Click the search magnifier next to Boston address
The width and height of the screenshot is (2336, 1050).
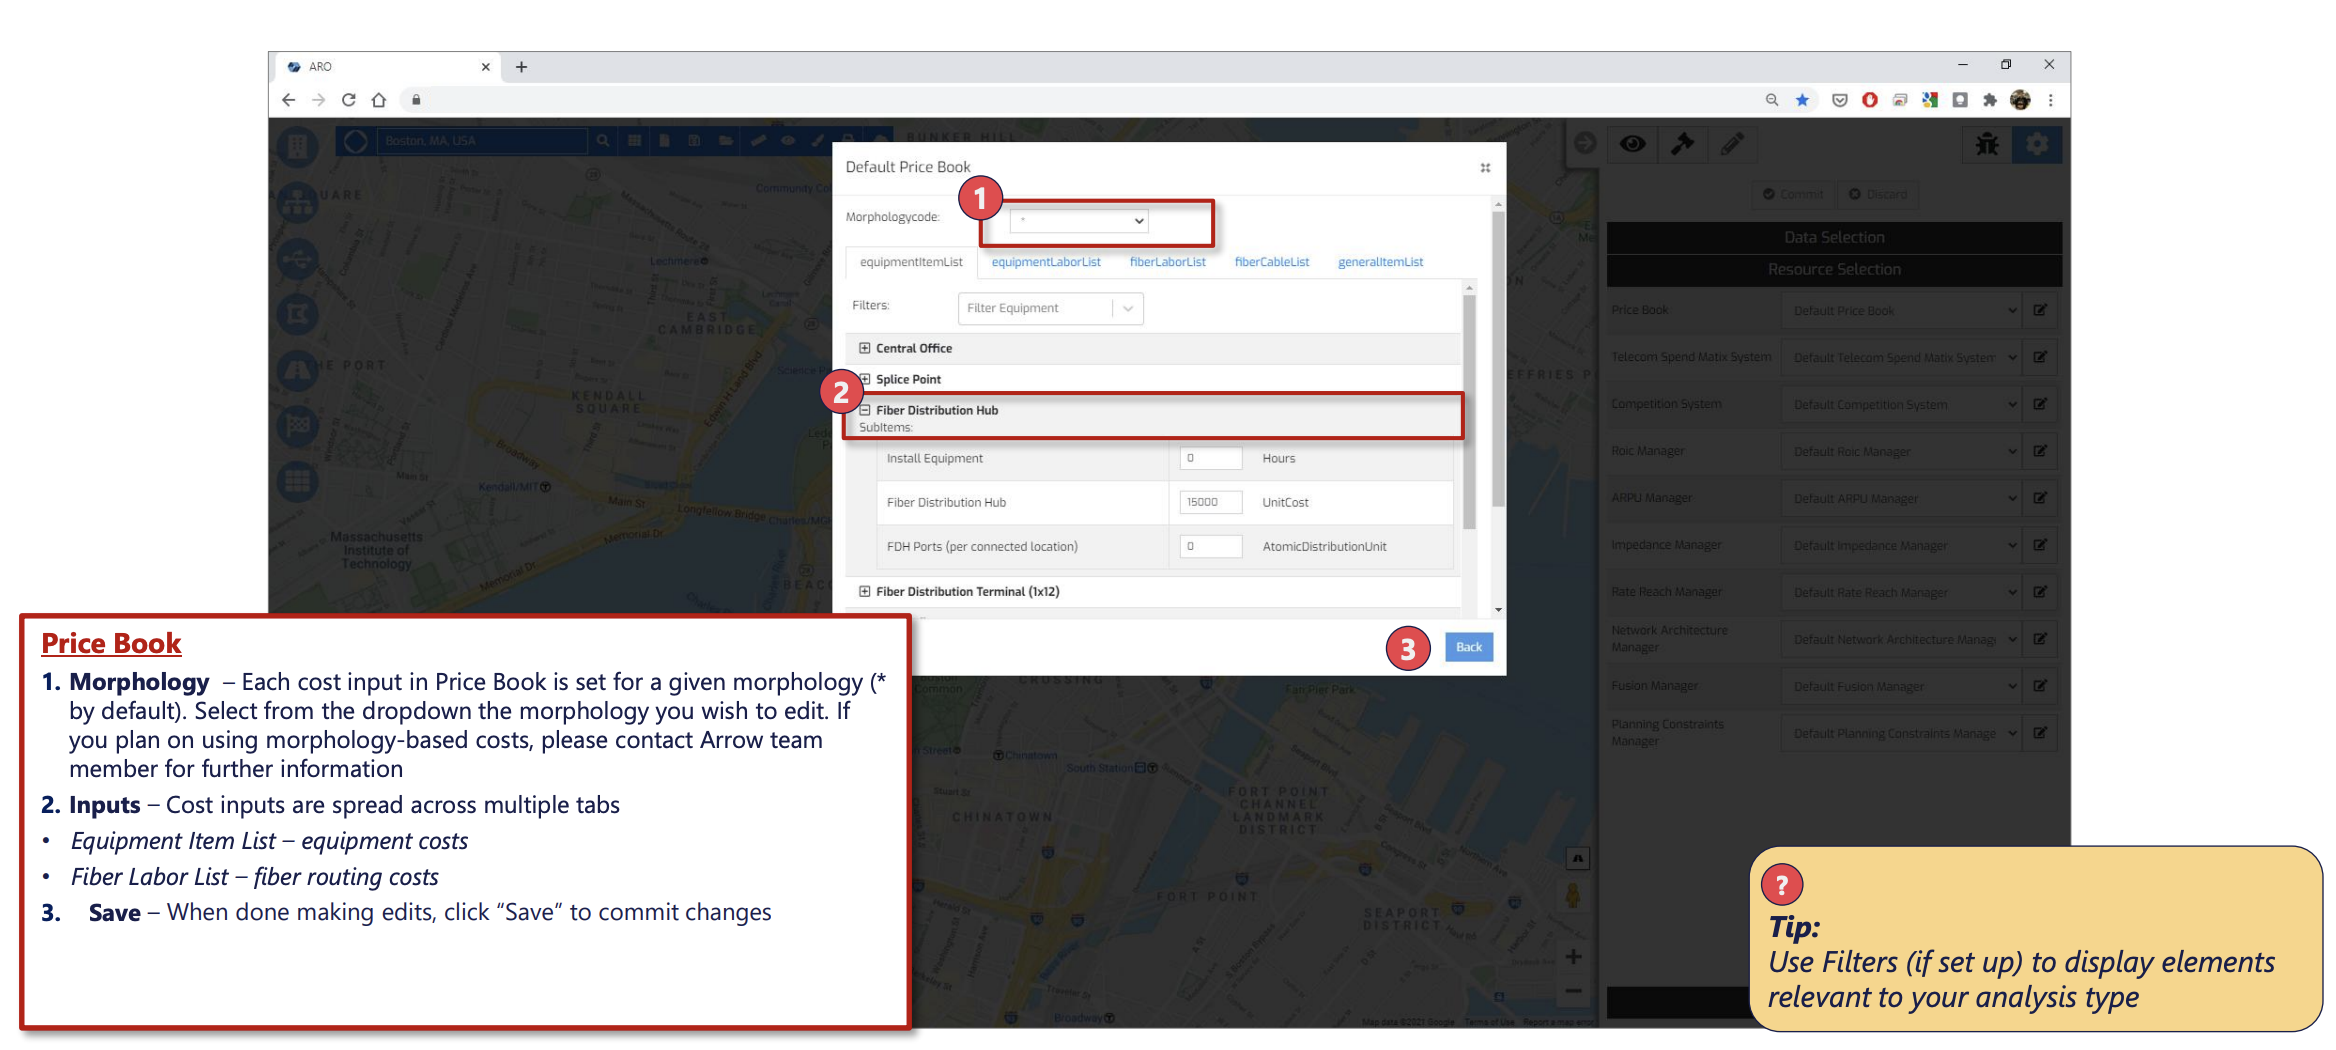603,141
